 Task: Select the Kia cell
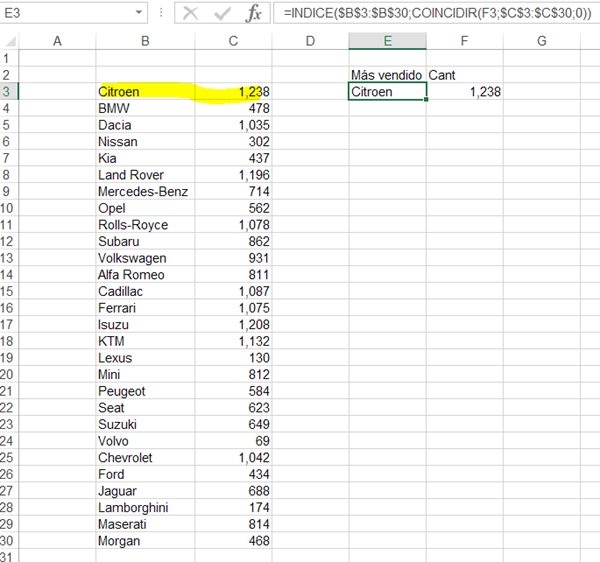pyautogui.click(x=145, y=158)
